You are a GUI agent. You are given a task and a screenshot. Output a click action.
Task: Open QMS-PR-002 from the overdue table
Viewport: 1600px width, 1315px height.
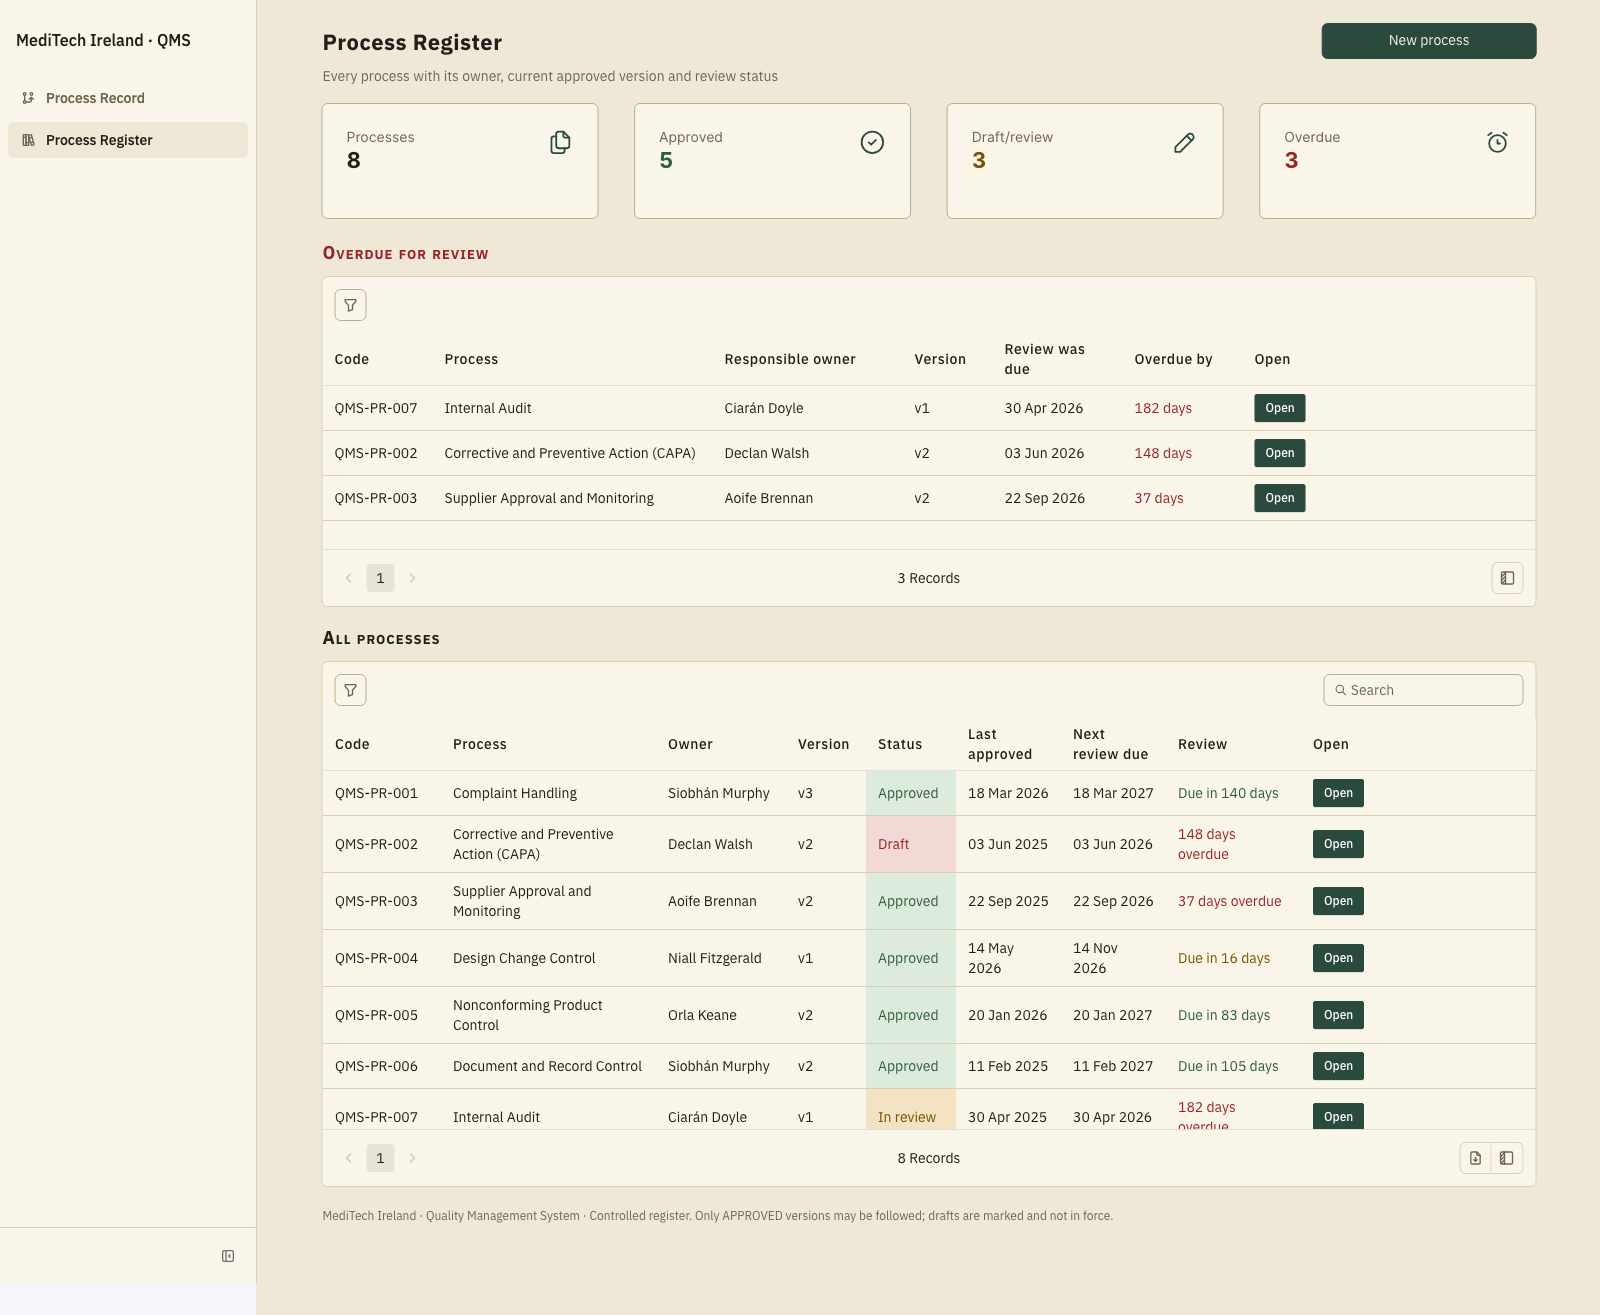click(x=1280, y=453)
